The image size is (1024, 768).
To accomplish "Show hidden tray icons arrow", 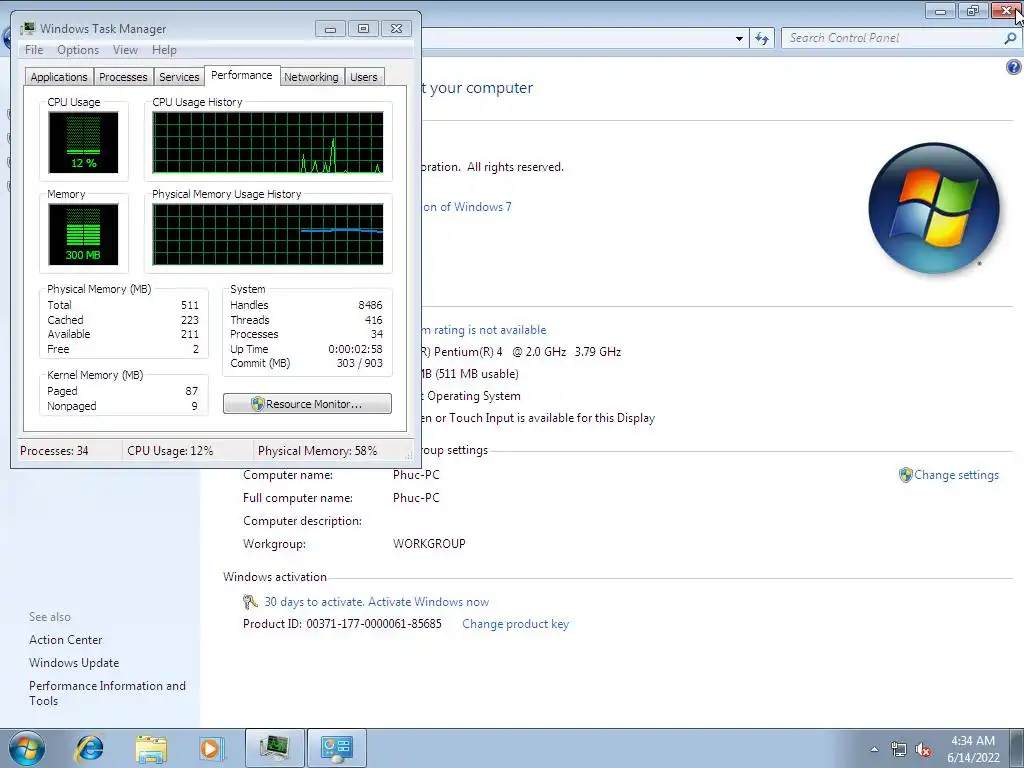I will point(874,749).
